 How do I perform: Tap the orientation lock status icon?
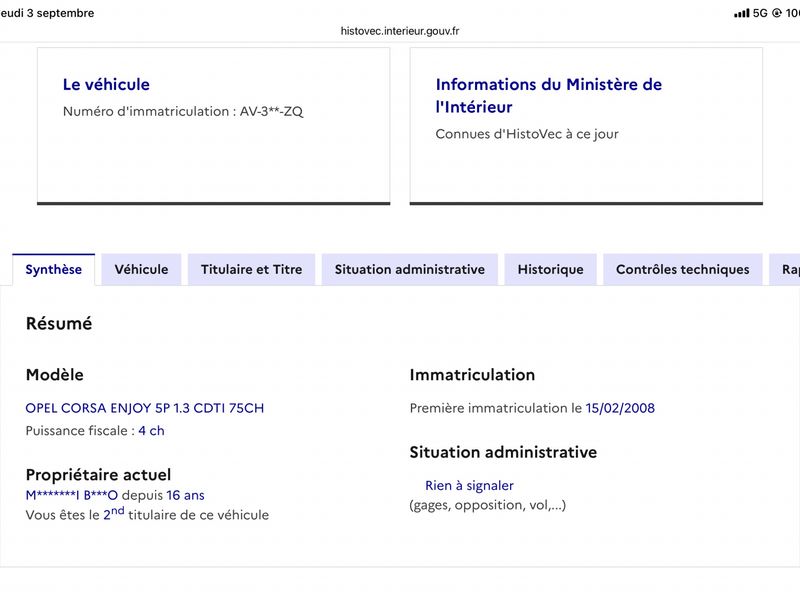[x=777, y=13]
